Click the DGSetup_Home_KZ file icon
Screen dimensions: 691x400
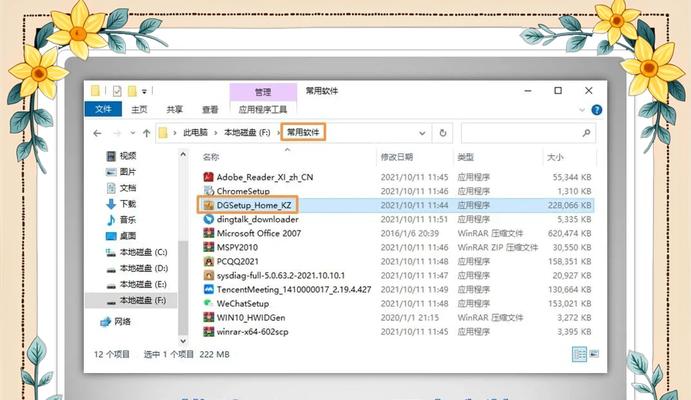[x=208, y=205]
